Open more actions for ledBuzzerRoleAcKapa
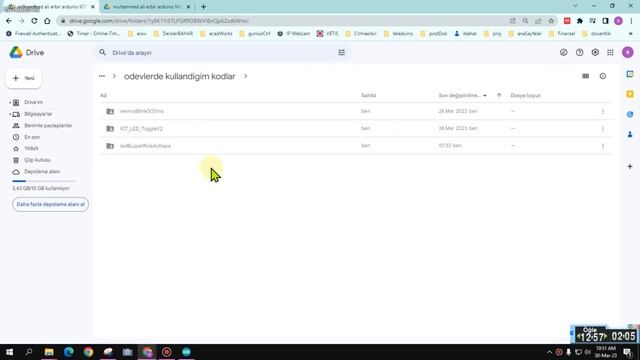 coord(603,146)
